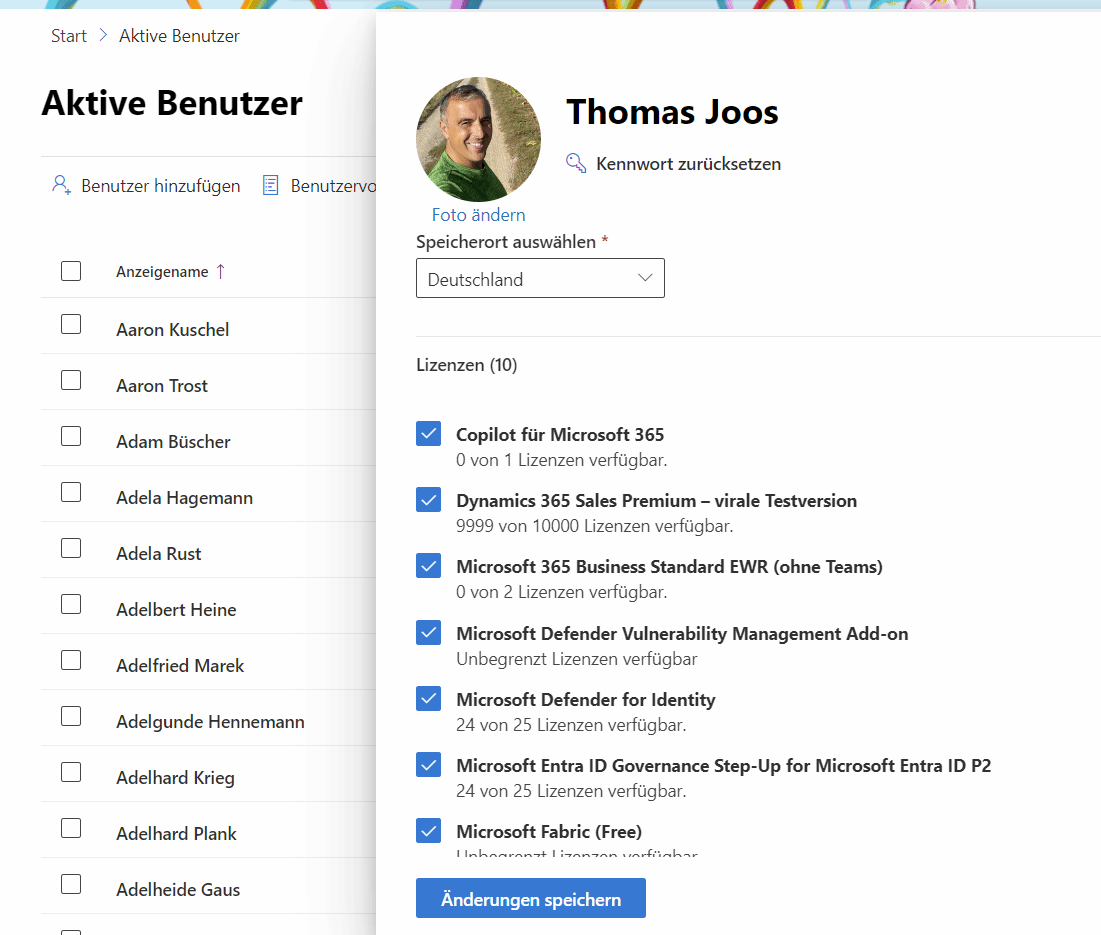The height and width of the screenshot is (935, 1101).
Task: Navigate to Start via breadcrumb
Action: click(68, 35)
